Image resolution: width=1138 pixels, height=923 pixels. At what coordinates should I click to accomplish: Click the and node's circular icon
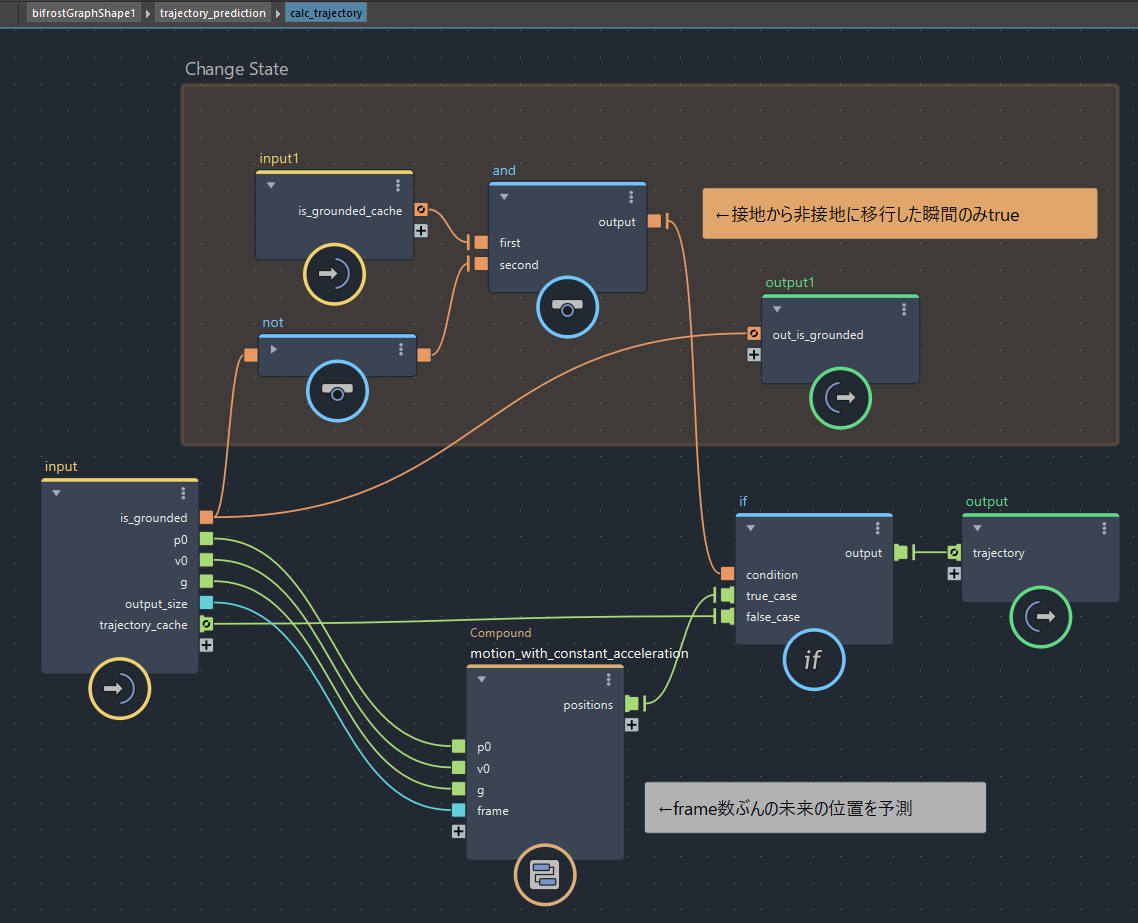pyautogui.click(x=567, y=307)
